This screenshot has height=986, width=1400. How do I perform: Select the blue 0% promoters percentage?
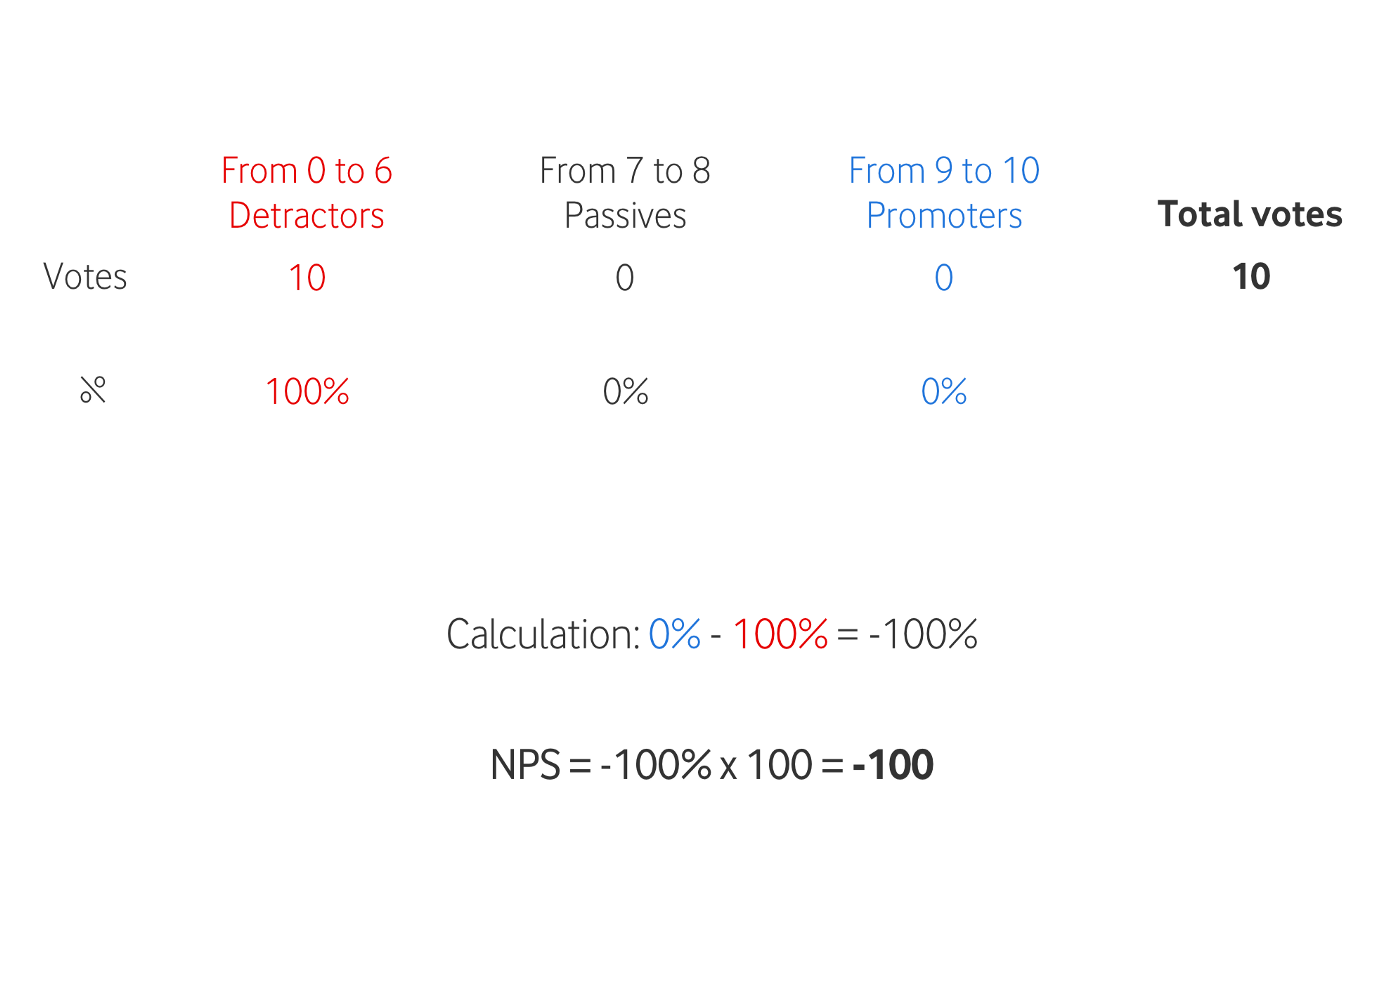[x=944, y=392]
